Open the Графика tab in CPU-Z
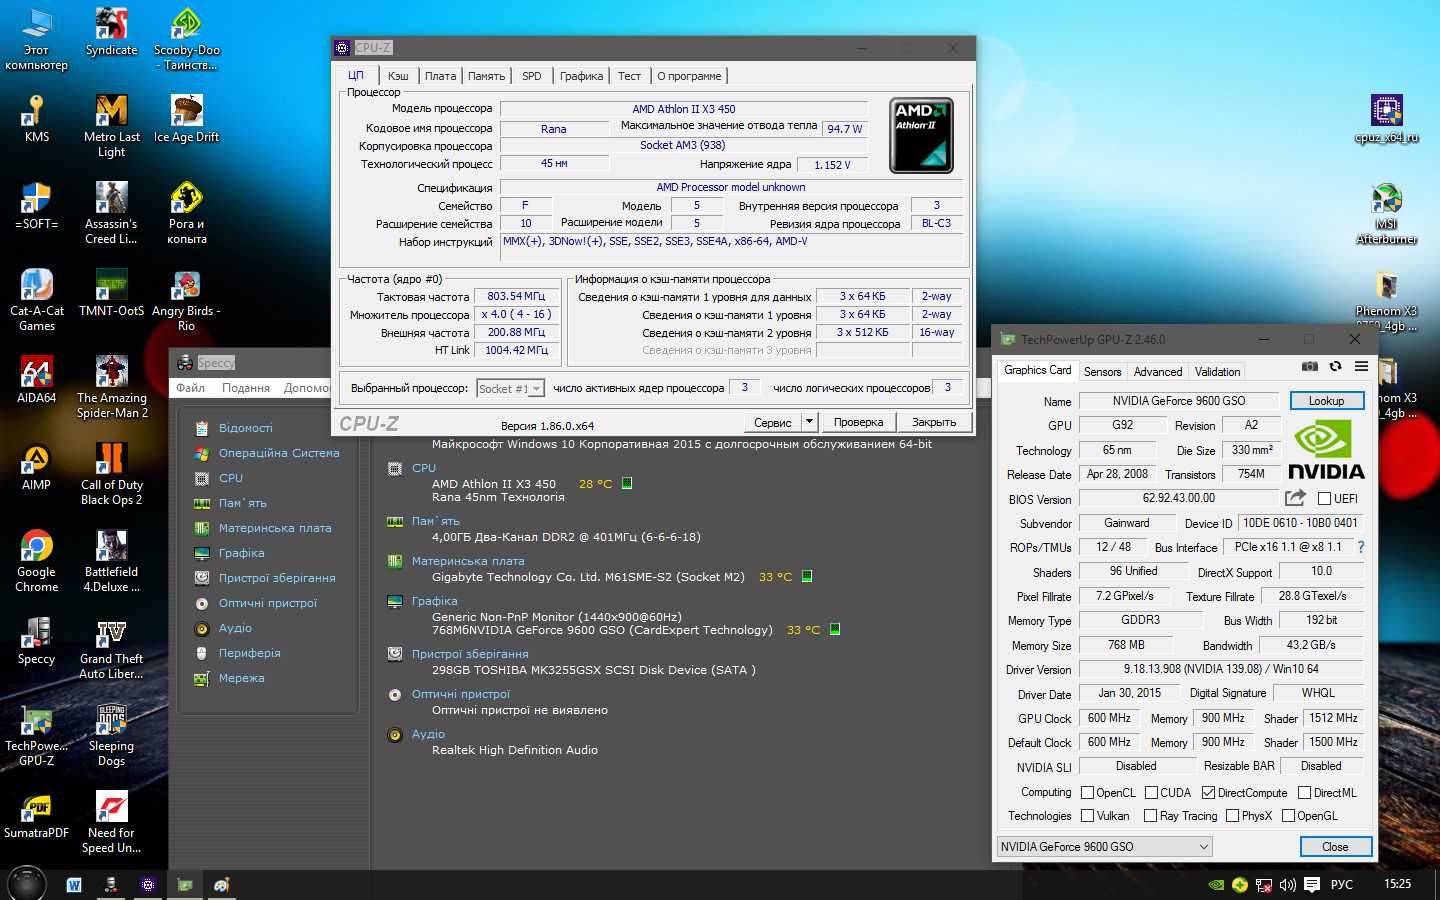The width and height of the screenshot is (1440, 900). click(581, 76)
